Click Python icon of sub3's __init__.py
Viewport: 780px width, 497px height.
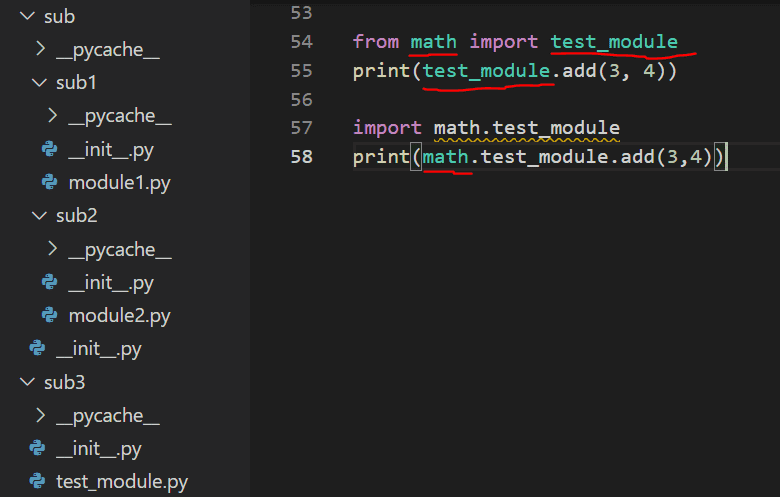[37, 448]
